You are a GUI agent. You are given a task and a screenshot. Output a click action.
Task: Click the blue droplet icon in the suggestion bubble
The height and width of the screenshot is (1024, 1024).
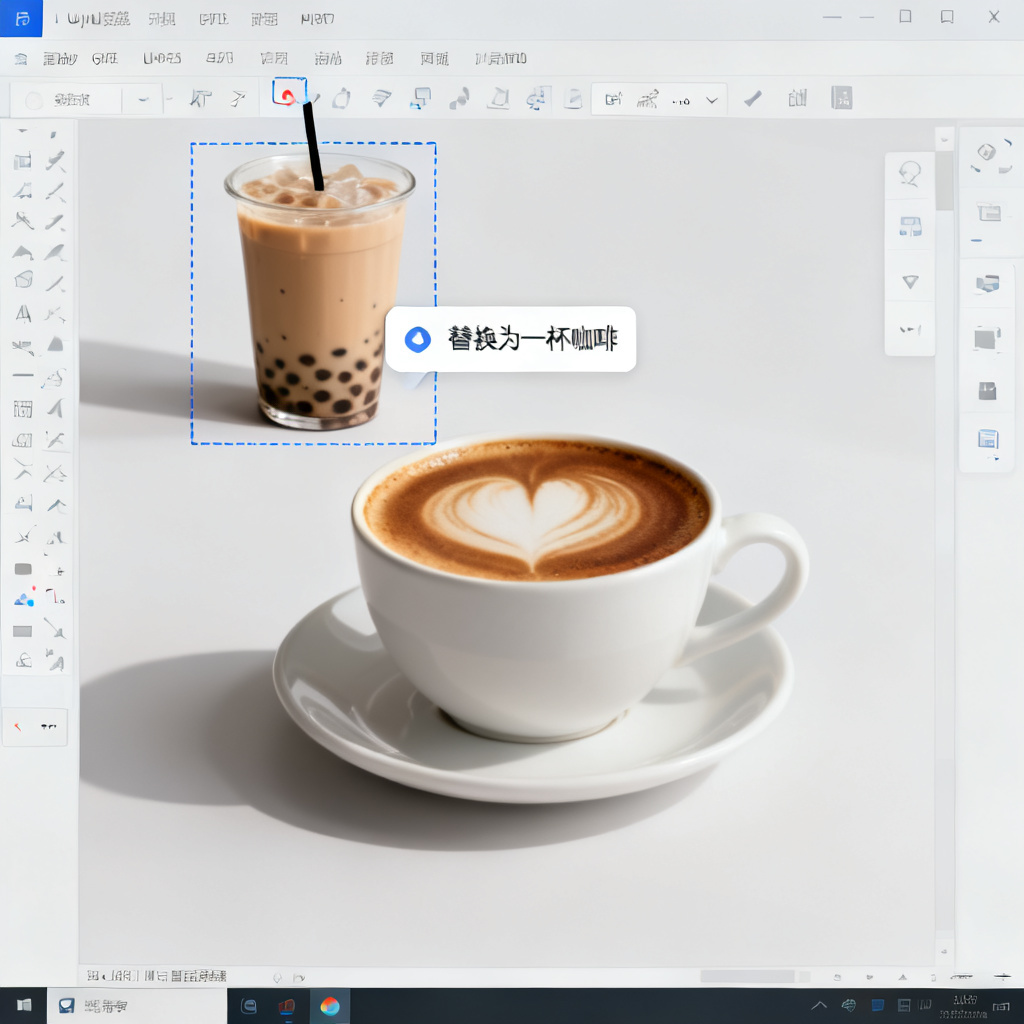(x=418, y=340)
